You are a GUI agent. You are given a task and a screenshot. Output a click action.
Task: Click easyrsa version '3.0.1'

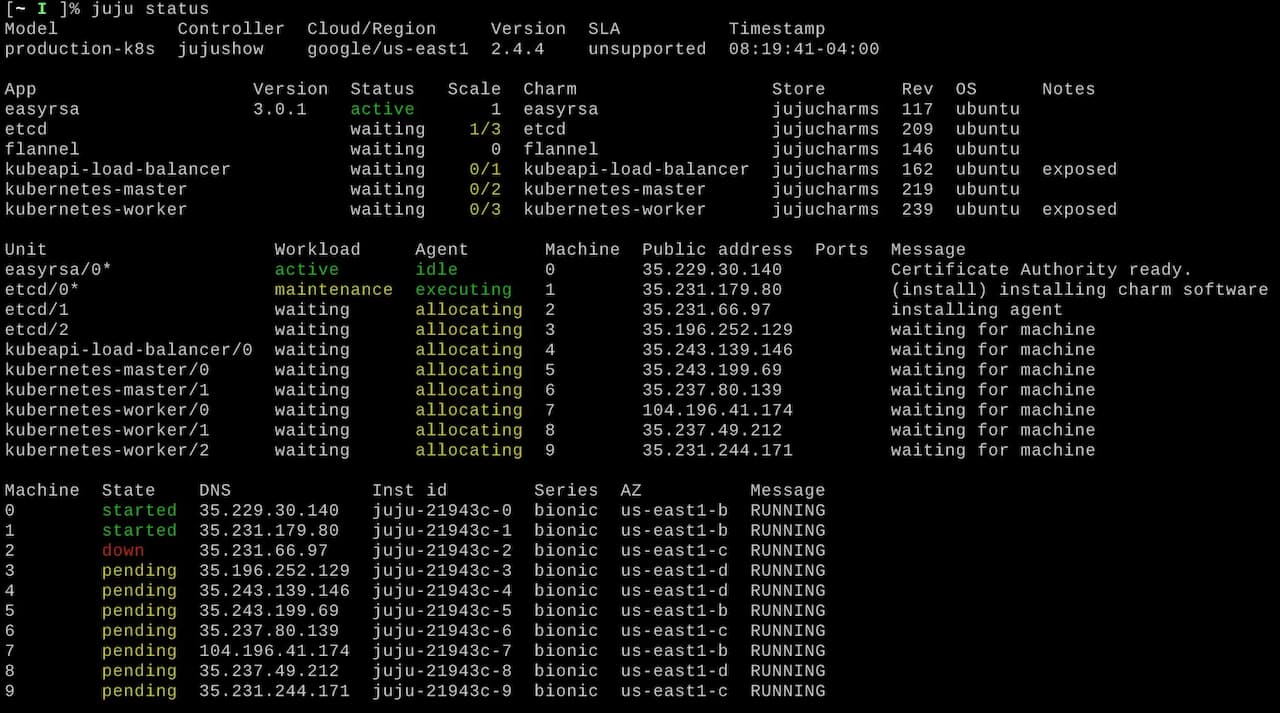280,109
